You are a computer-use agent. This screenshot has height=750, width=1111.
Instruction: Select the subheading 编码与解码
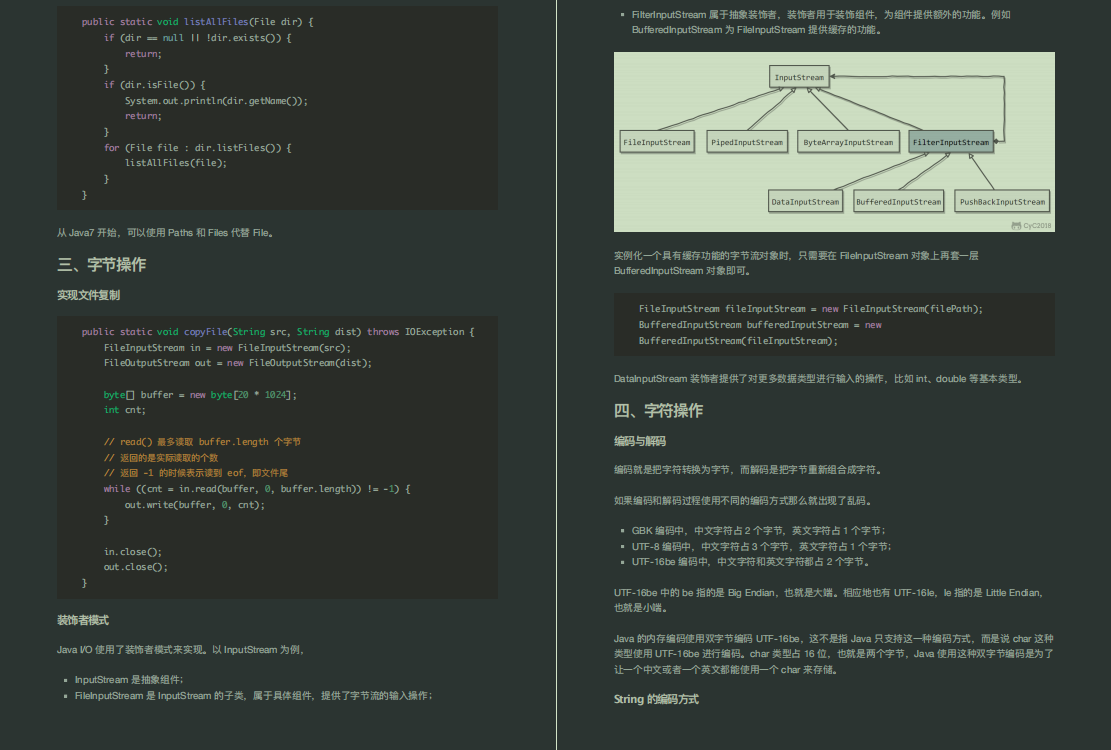[x=640, y=441]
